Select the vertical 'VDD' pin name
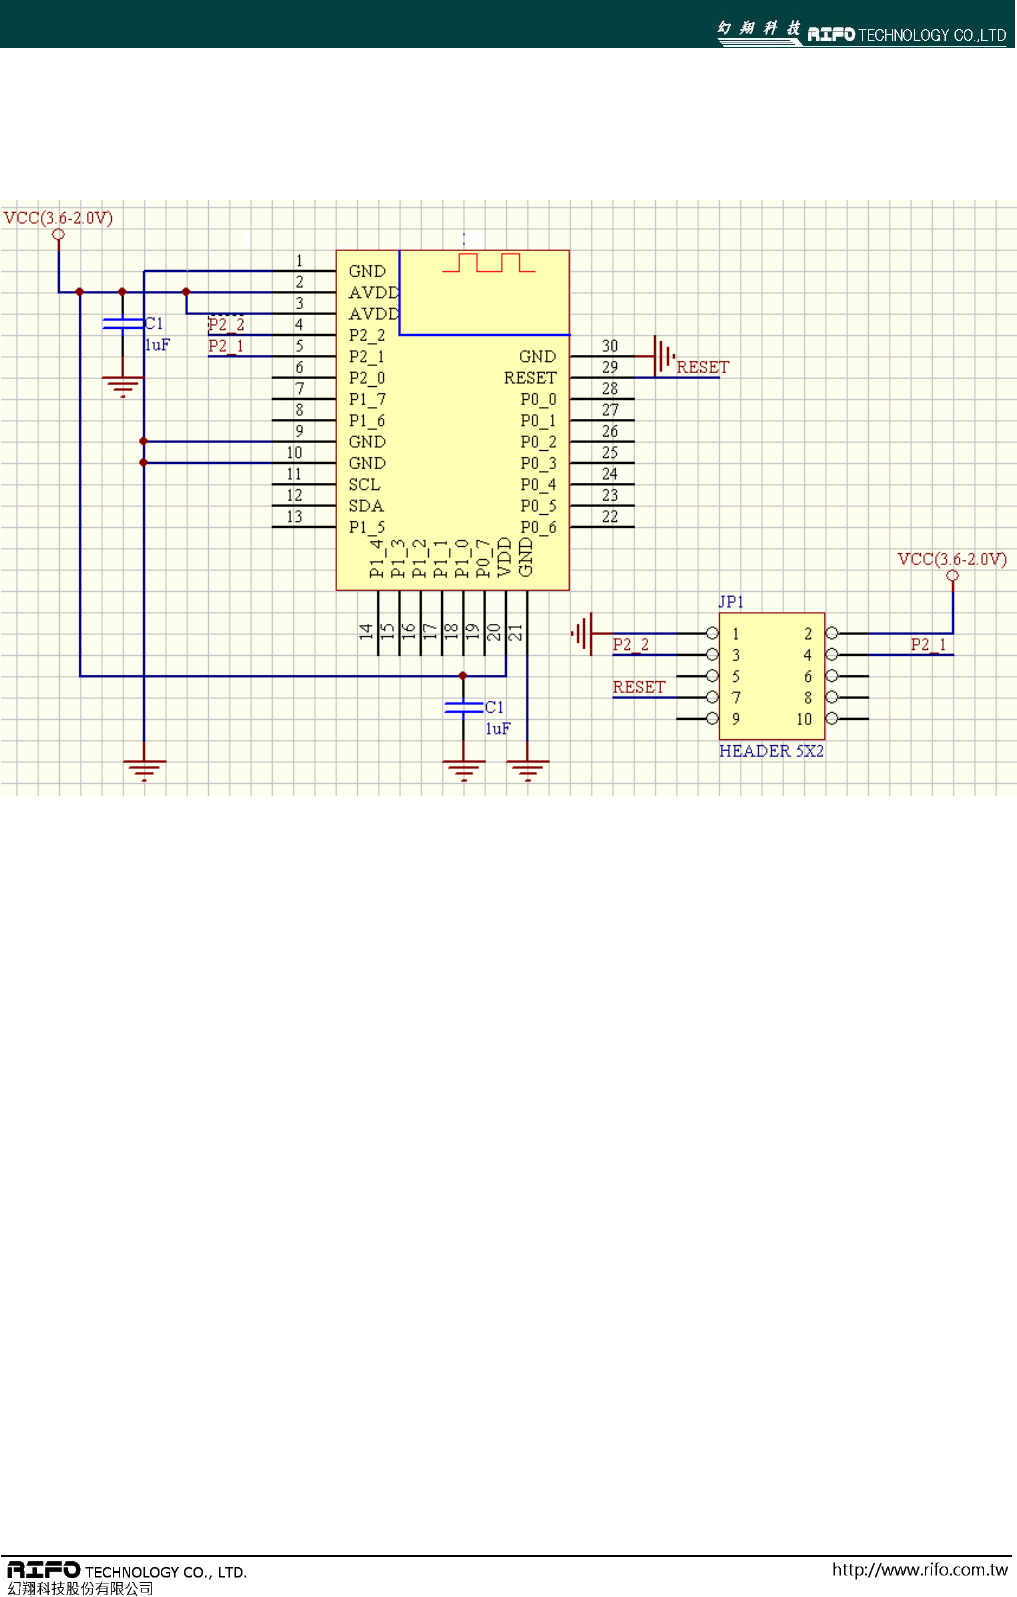Viewport: 1017px width, 1597px height. pos(505,557)
